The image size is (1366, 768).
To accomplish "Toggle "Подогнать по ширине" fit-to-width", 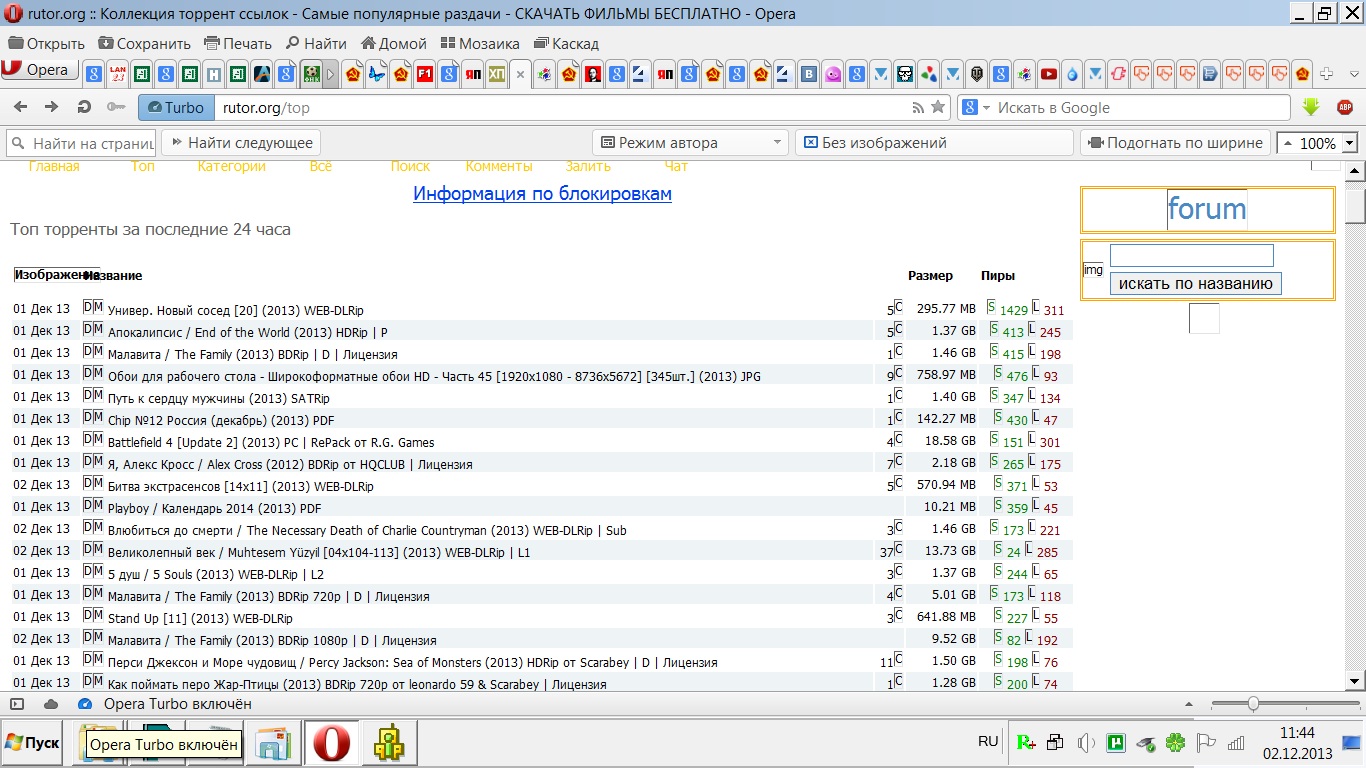I will coord(1176,143).
